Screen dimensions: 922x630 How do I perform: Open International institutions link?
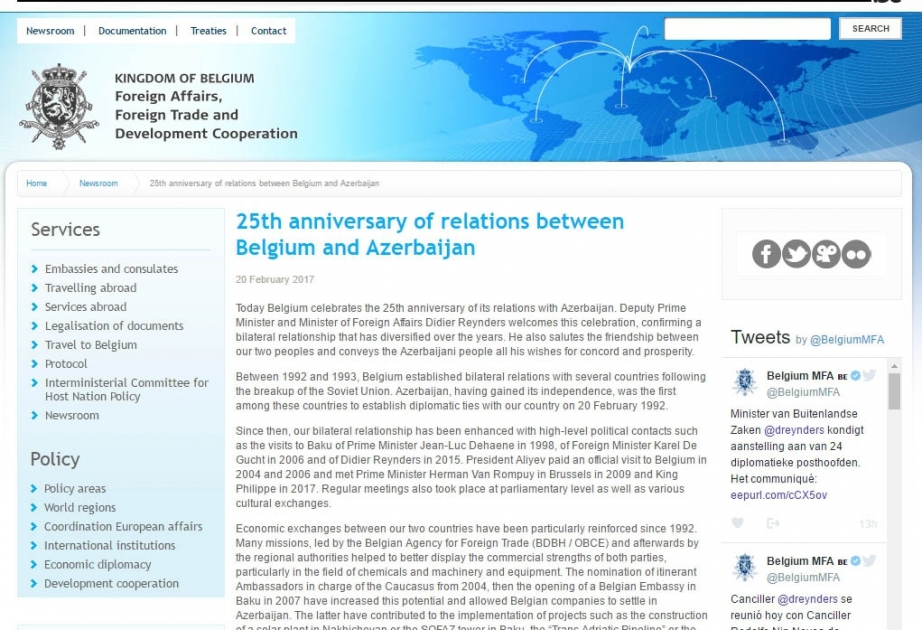[109, 545]
